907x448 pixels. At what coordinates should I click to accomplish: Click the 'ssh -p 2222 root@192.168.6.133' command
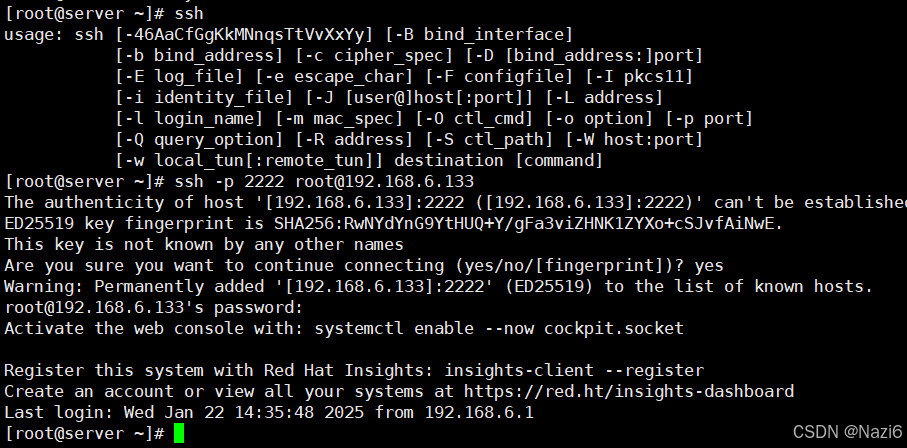pos(324,182)
